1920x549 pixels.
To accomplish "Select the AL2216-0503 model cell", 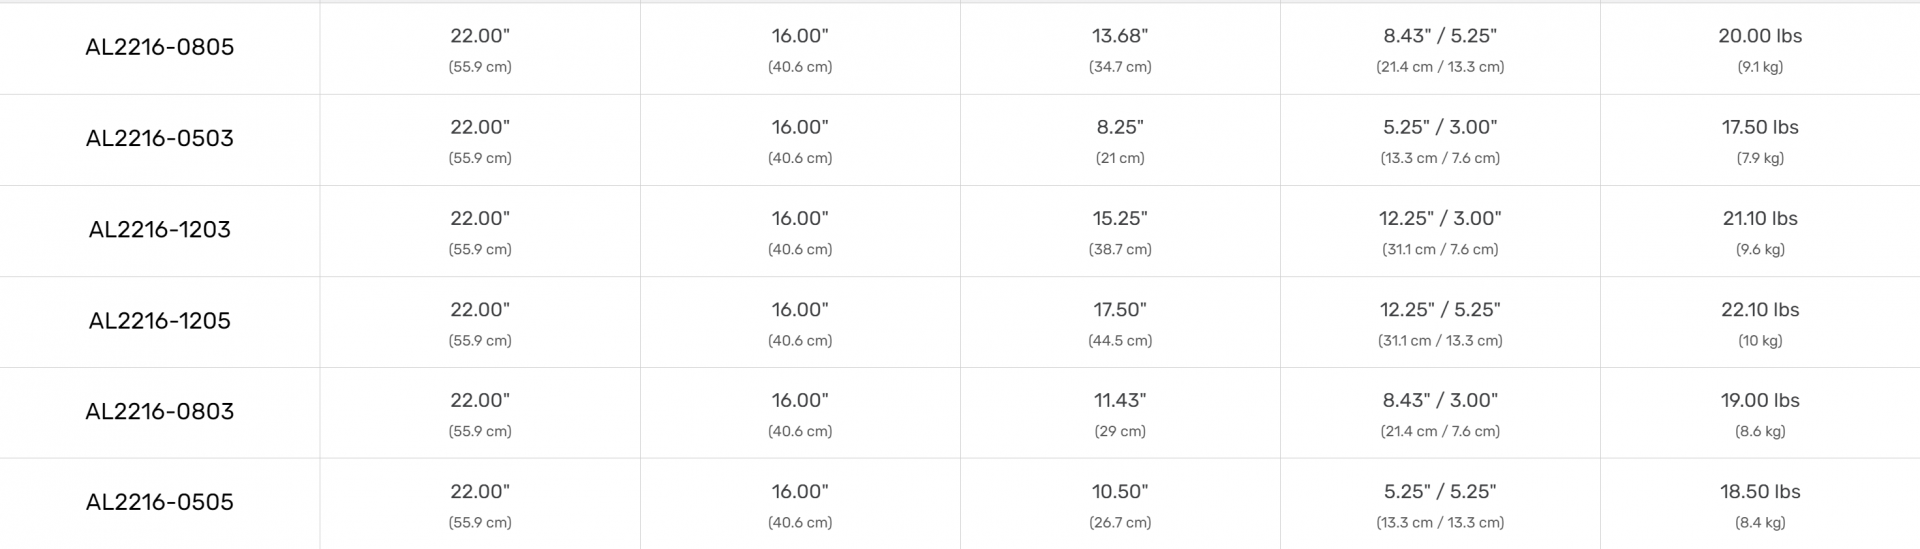I will tap(160, 138).
